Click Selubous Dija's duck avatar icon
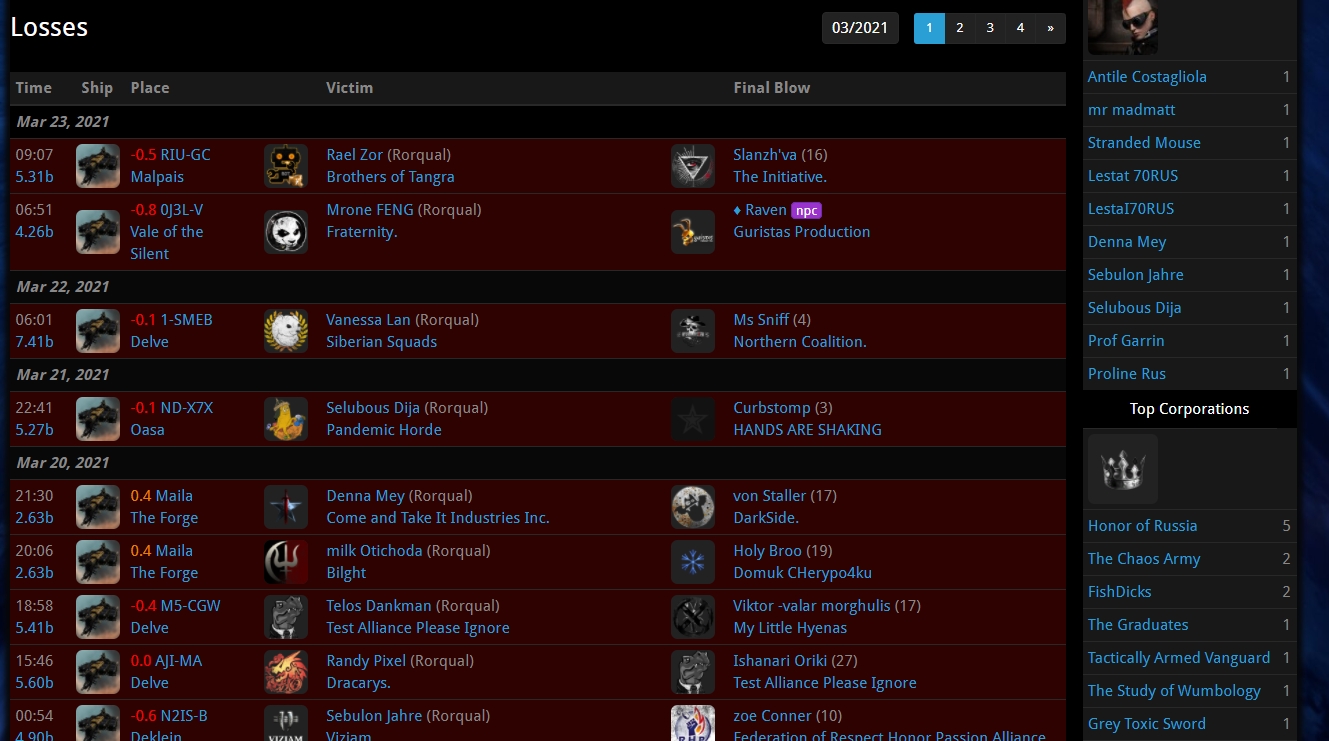This screenshot has height=741, width=1329. [286, 419]
